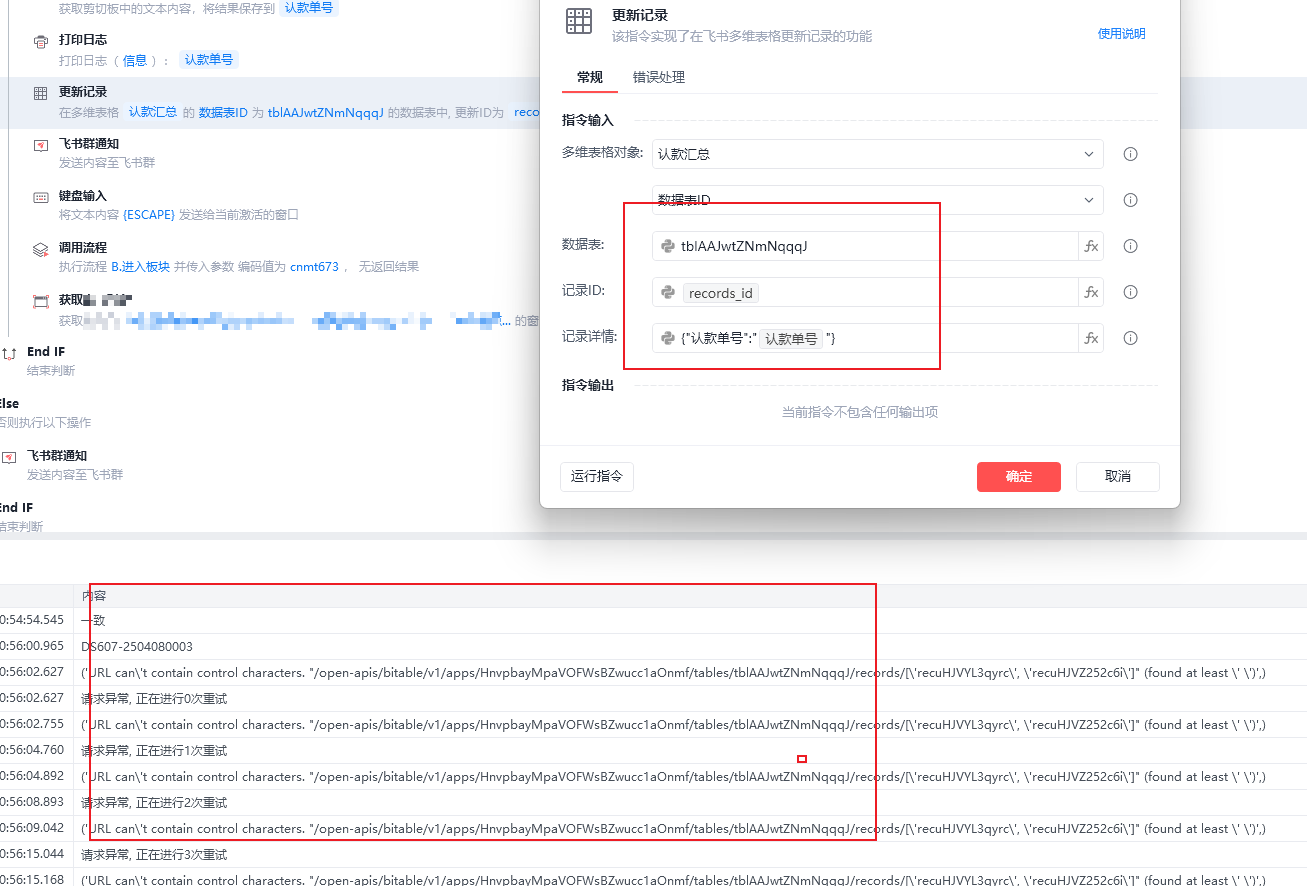Image resolution: width=1307 pixels, height=886 pixels.
Task: Switch to the 常规 tab
Action: click(590, 77)
